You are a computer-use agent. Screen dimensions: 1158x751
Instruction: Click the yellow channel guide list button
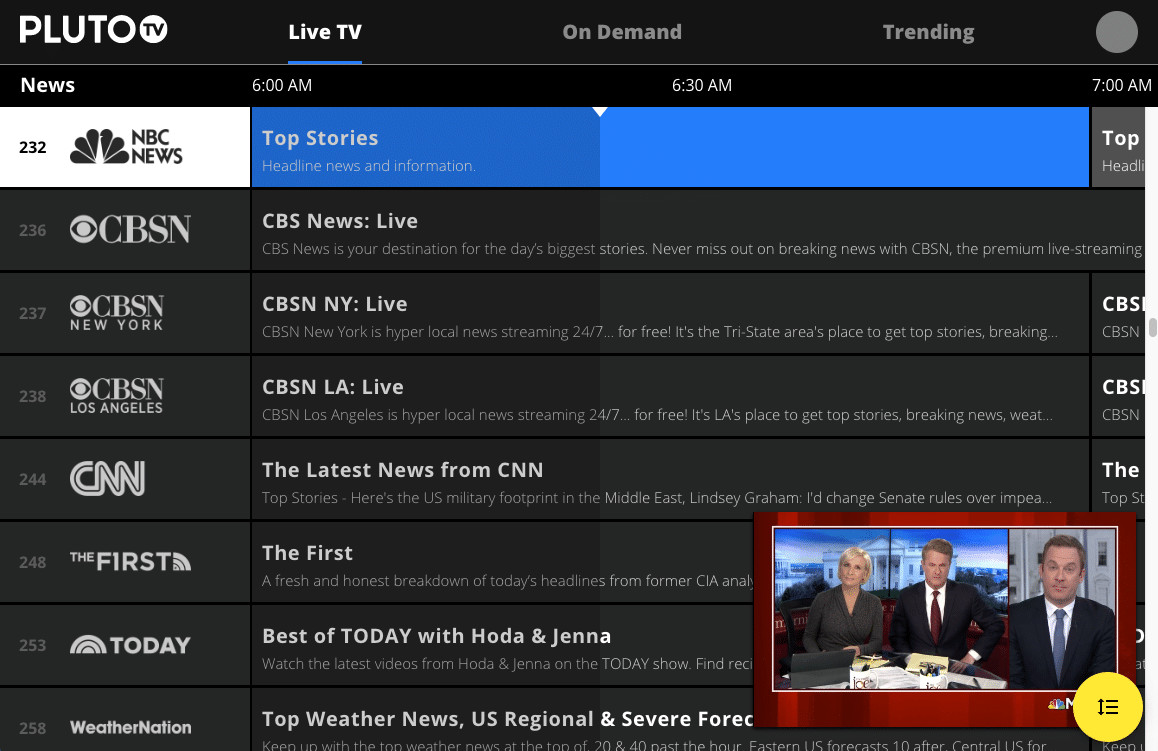[1108, 707]
